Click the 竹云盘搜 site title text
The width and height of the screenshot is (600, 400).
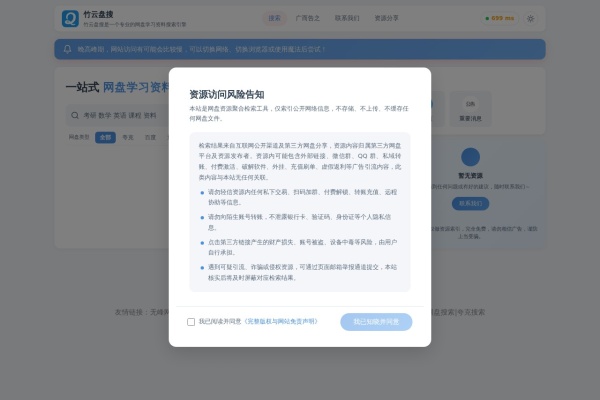(98, 15)
